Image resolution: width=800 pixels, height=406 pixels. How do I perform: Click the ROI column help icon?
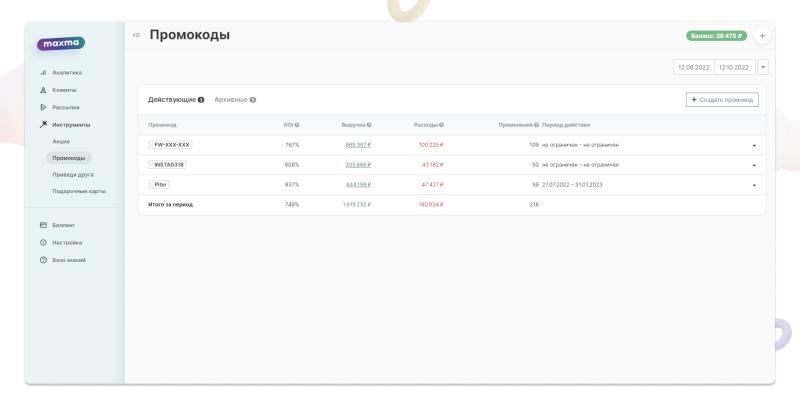[x=298, y=125]
